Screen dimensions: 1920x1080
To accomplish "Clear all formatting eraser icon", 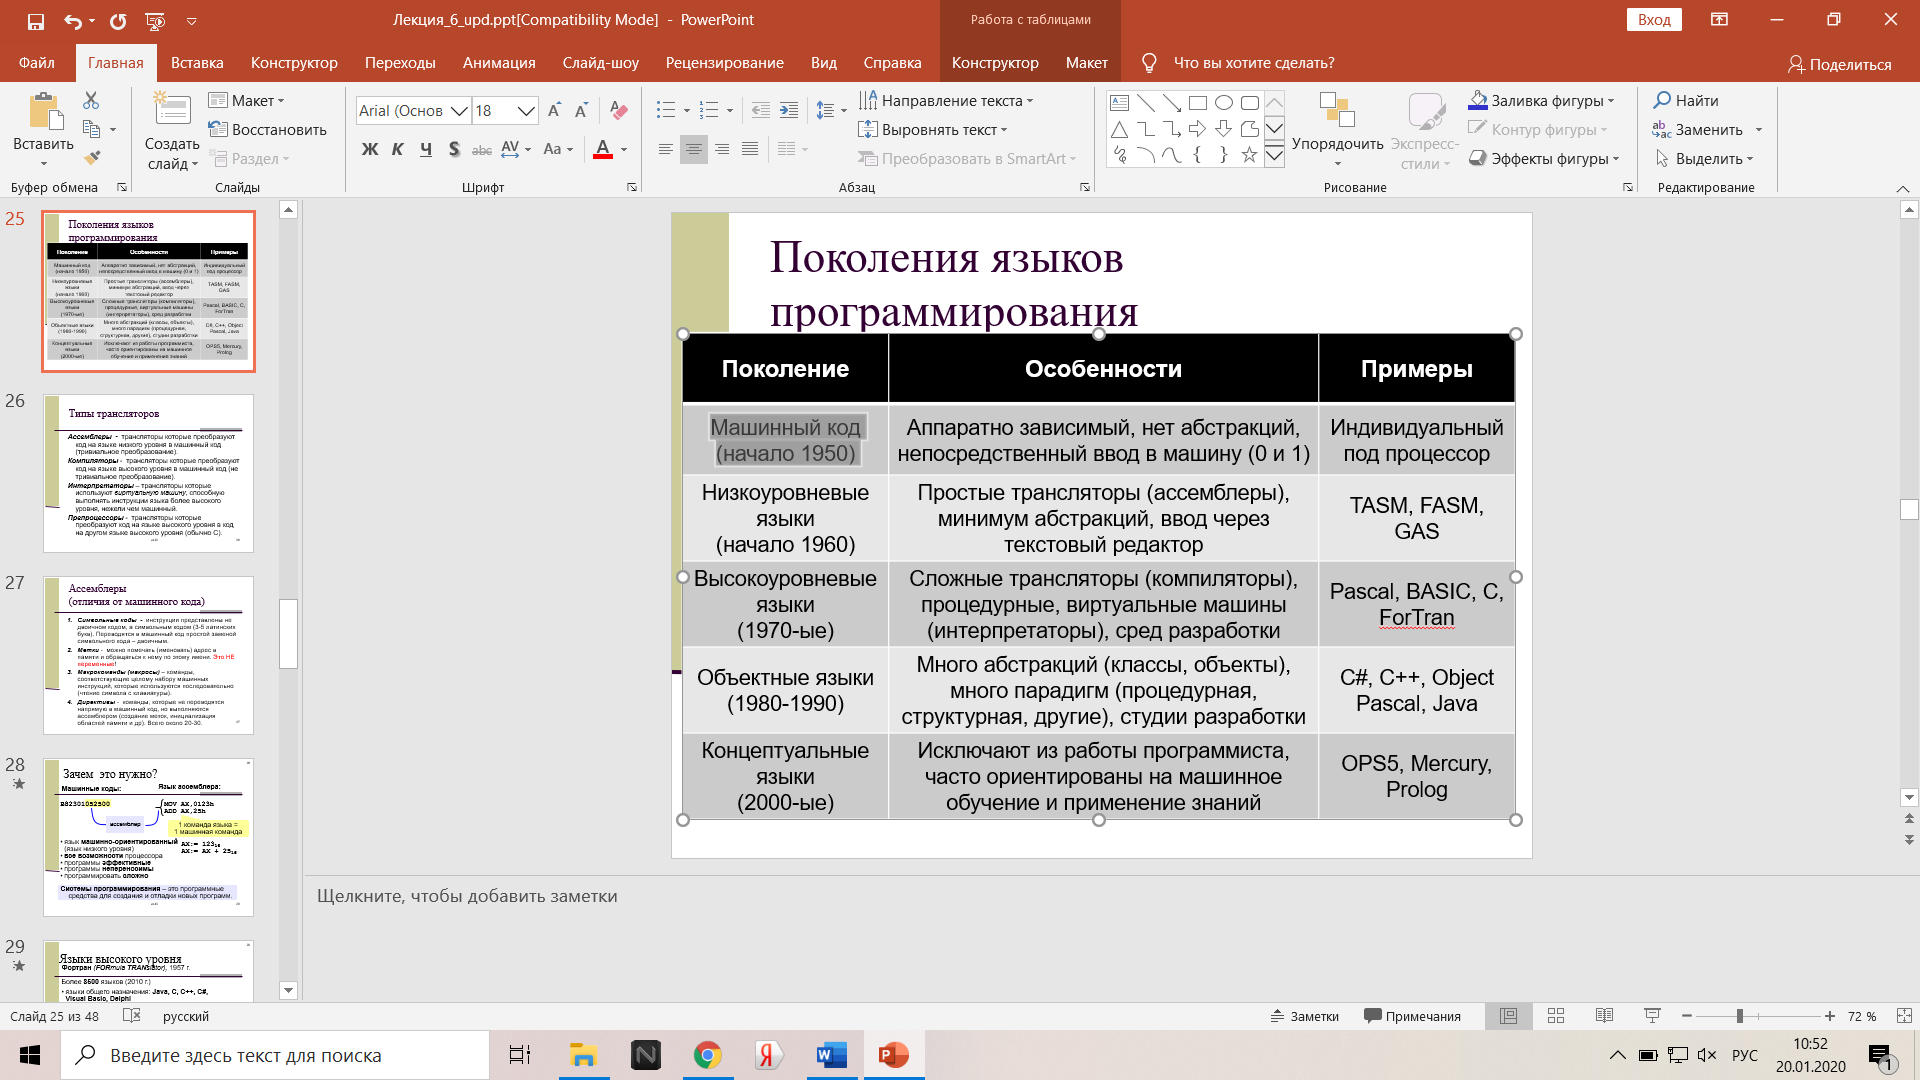I will tap(619, 110).
